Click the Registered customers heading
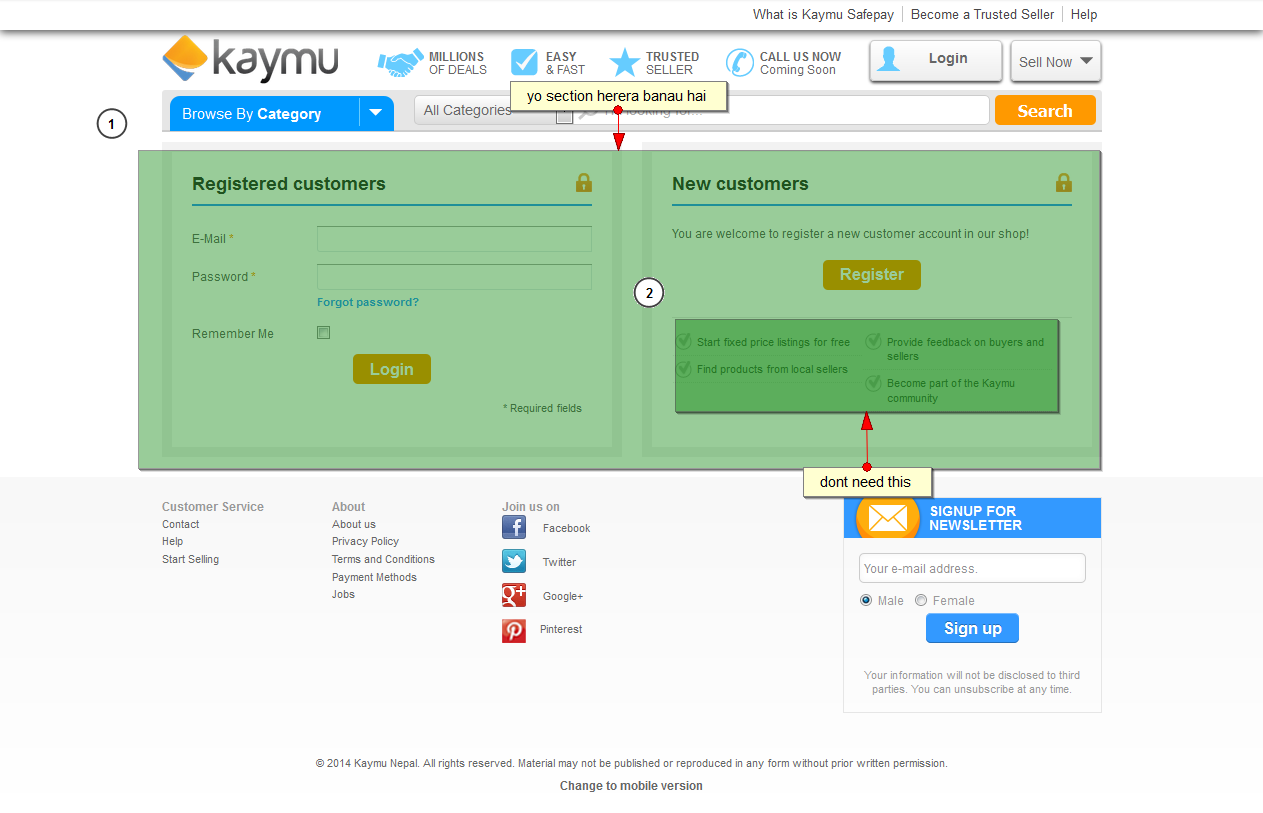 point(289,184)
